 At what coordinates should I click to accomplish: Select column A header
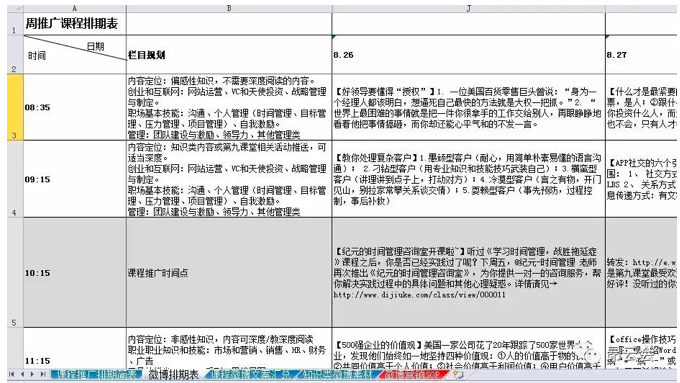(75, 8)
